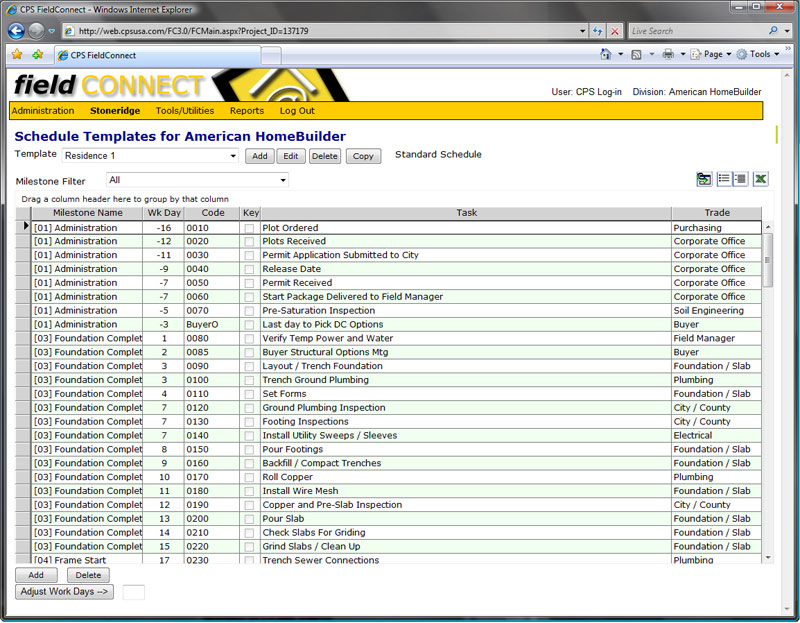The height and width of the screenshot is (623, 800).
Task: Click the browser Back arrow button
Action: [16, 31]
